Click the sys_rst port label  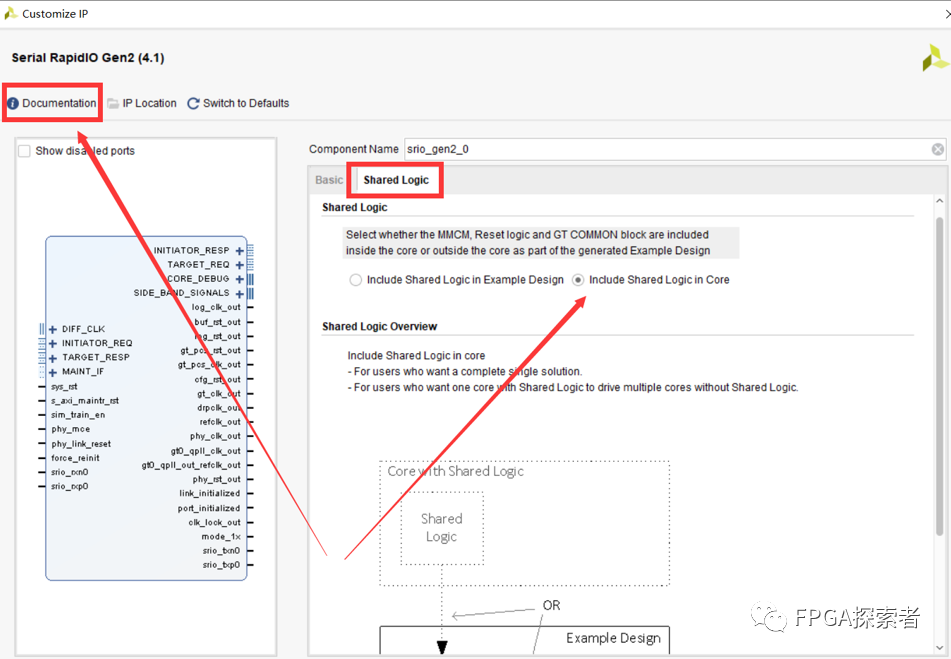pos(64,386)
